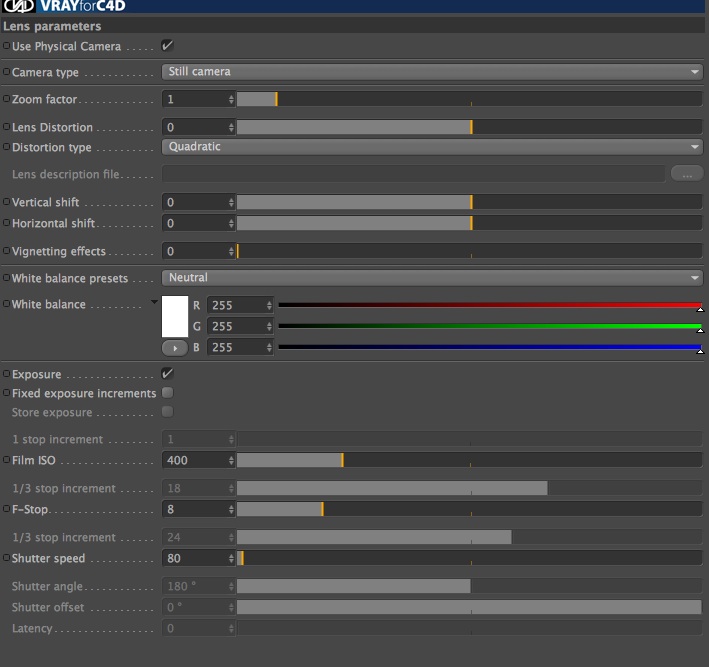Click the Camera type animation dot
The width and height of the screenshot is (709, 667).
click(6, 71)
